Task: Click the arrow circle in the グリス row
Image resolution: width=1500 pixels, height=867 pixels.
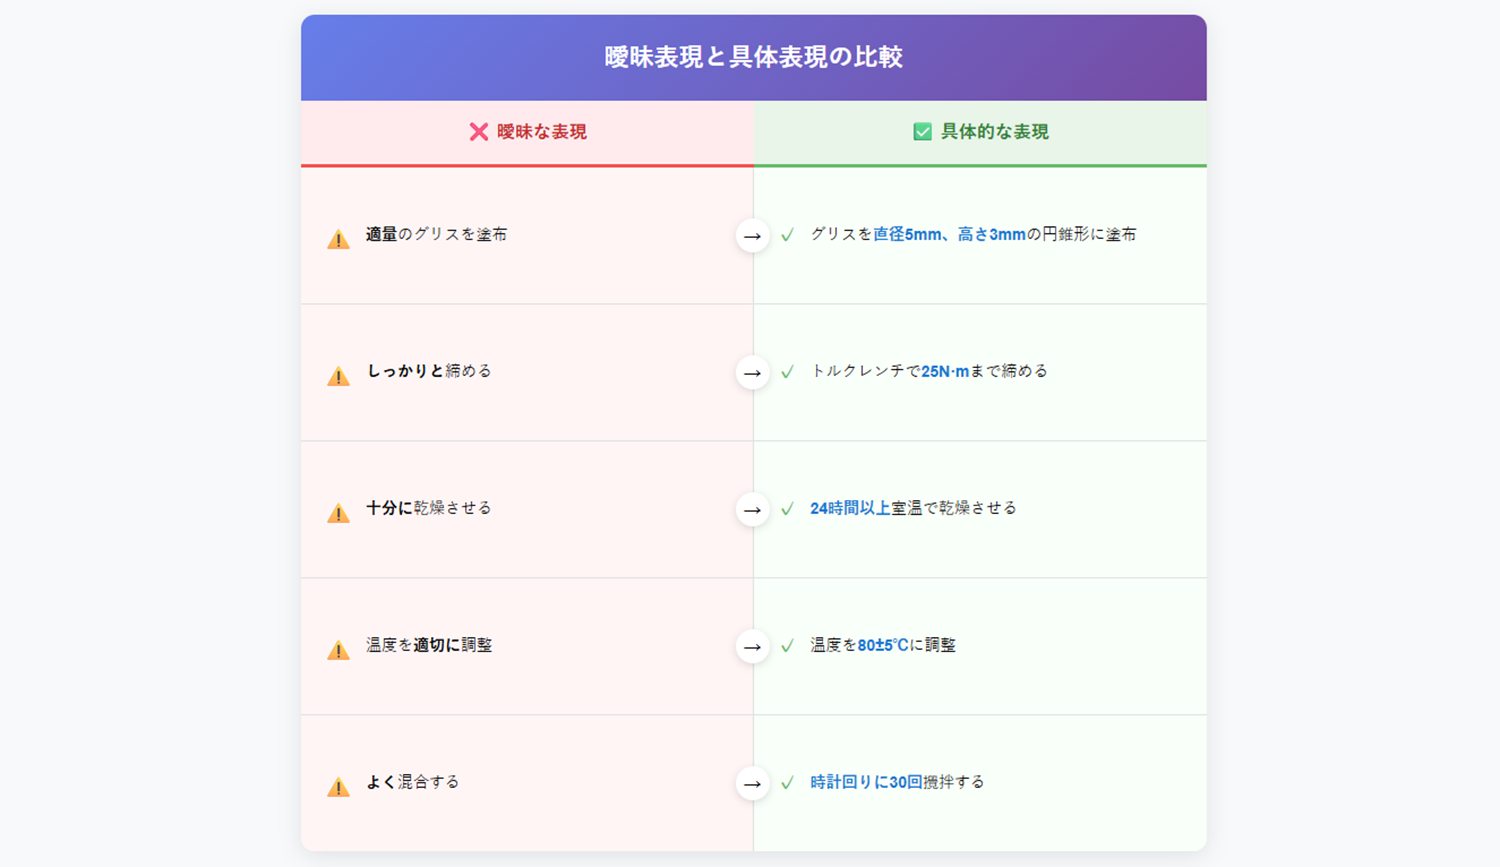Action: (x=753, y=236)
